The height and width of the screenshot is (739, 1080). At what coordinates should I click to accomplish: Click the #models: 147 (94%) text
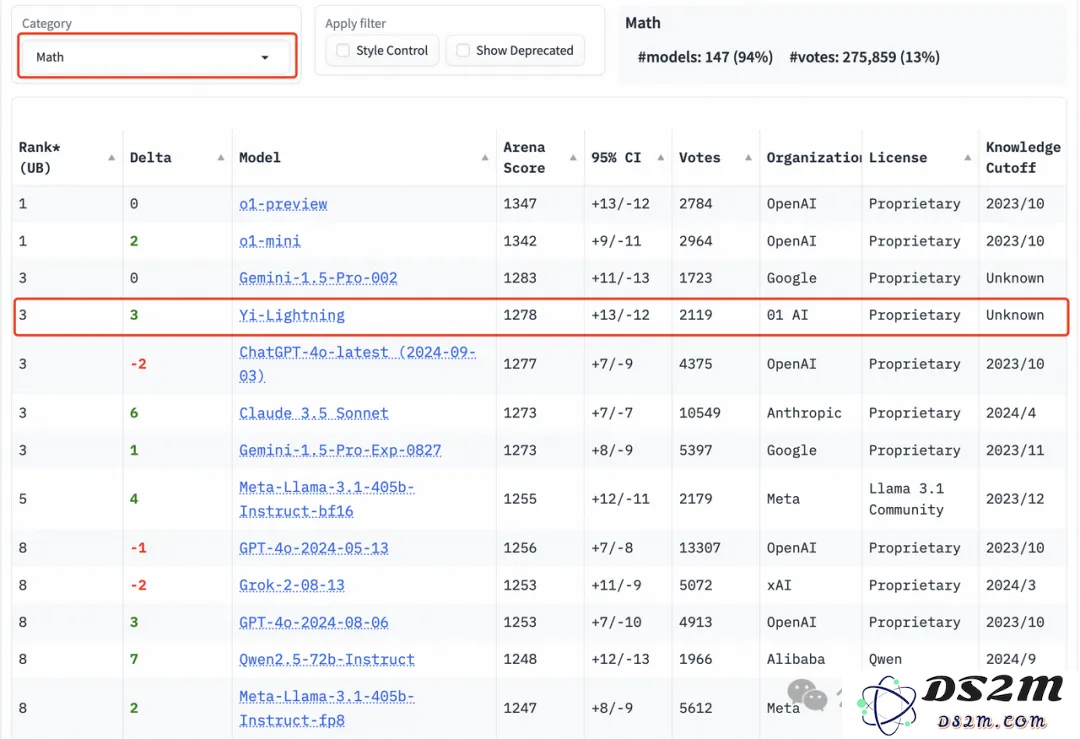tap(705, 57)
